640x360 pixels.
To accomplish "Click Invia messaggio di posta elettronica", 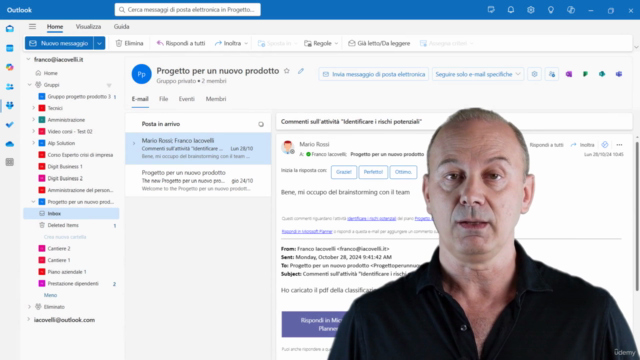I will click(x=373, y=74).
